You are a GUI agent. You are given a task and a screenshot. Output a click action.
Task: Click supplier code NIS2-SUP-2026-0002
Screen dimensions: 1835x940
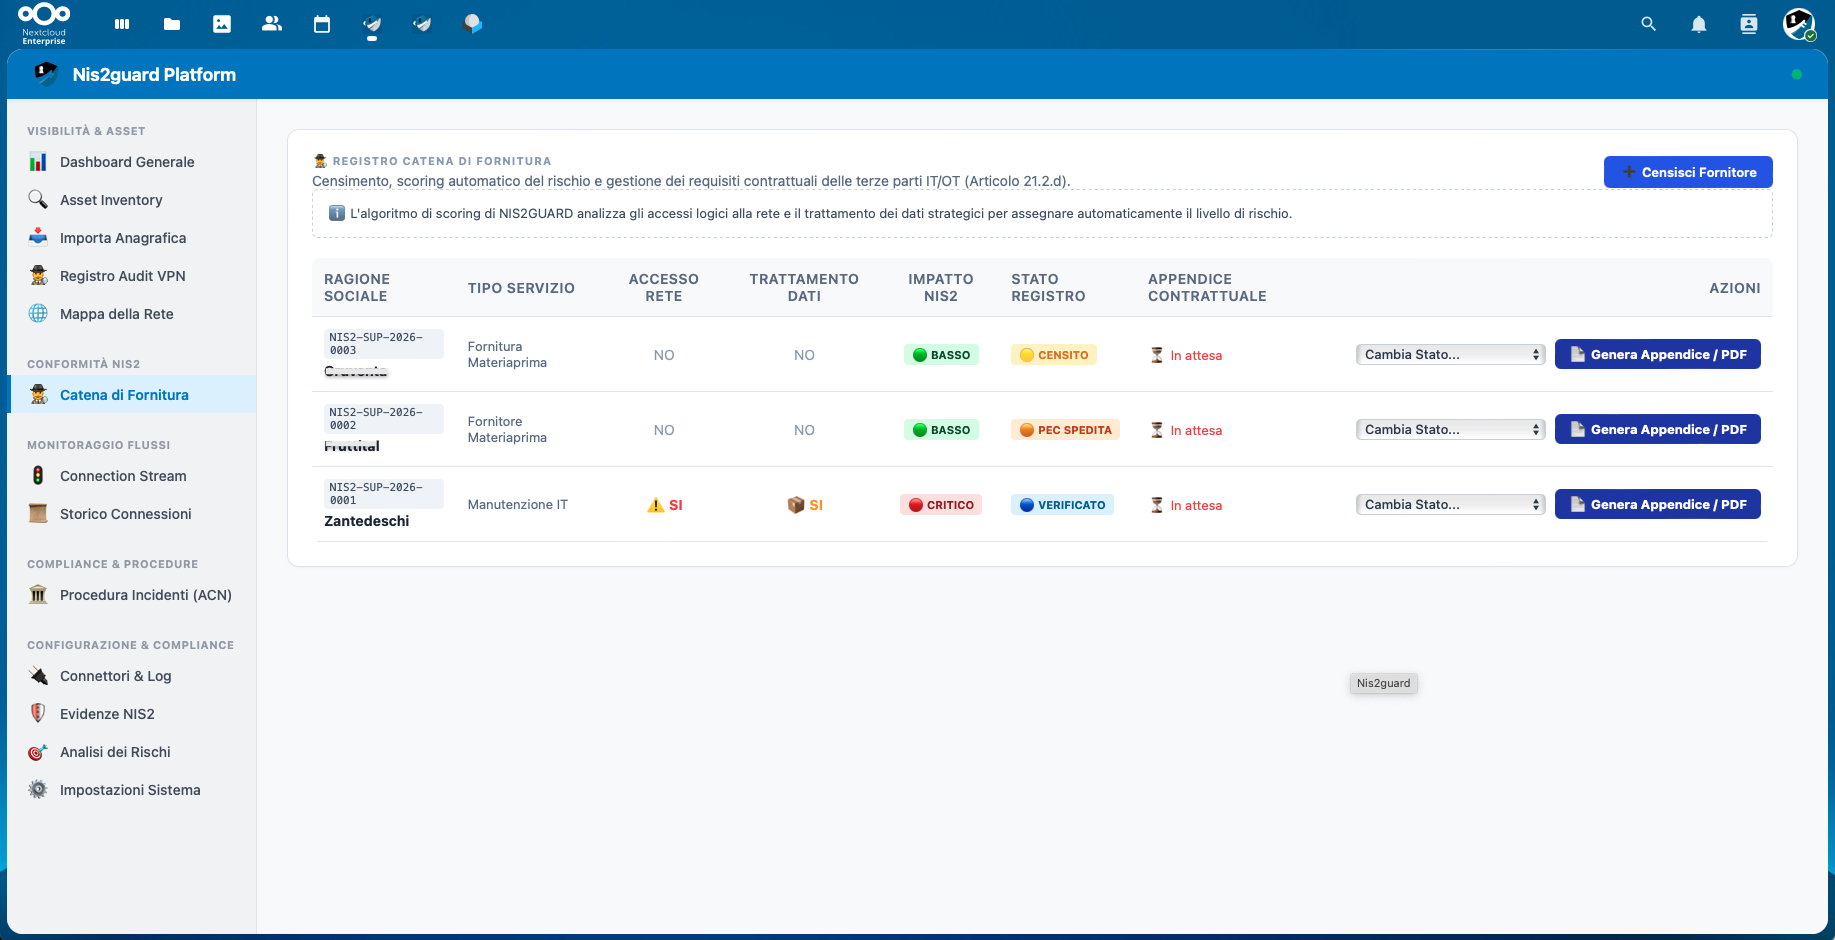pyautogui.click(x=384, y=419)
